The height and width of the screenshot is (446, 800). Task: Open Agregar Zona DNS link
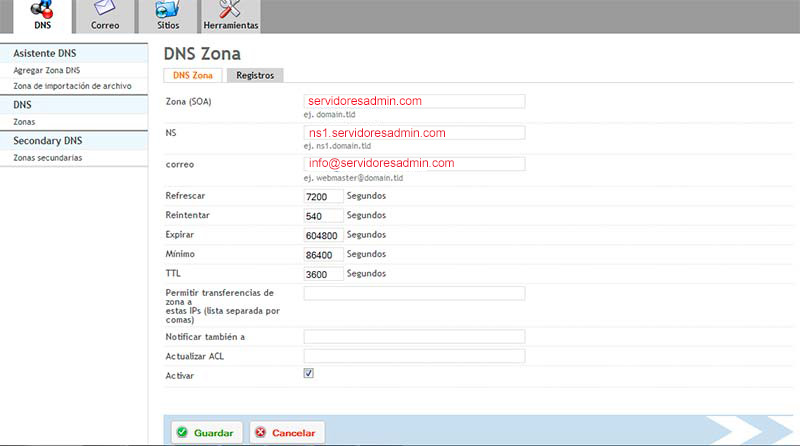coord(46,70)
